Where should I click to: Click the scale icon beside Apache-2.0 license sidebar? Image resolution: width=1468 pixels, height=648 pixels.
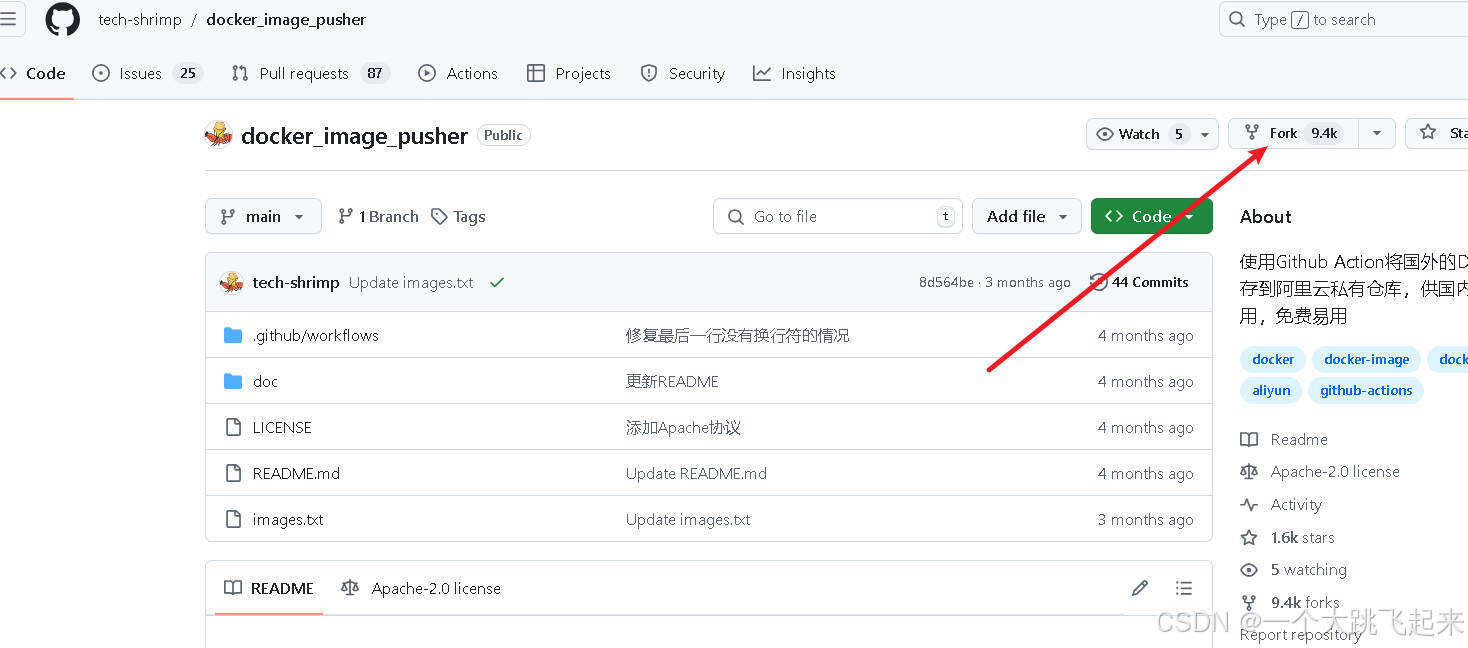click(x=1249, y=472)
